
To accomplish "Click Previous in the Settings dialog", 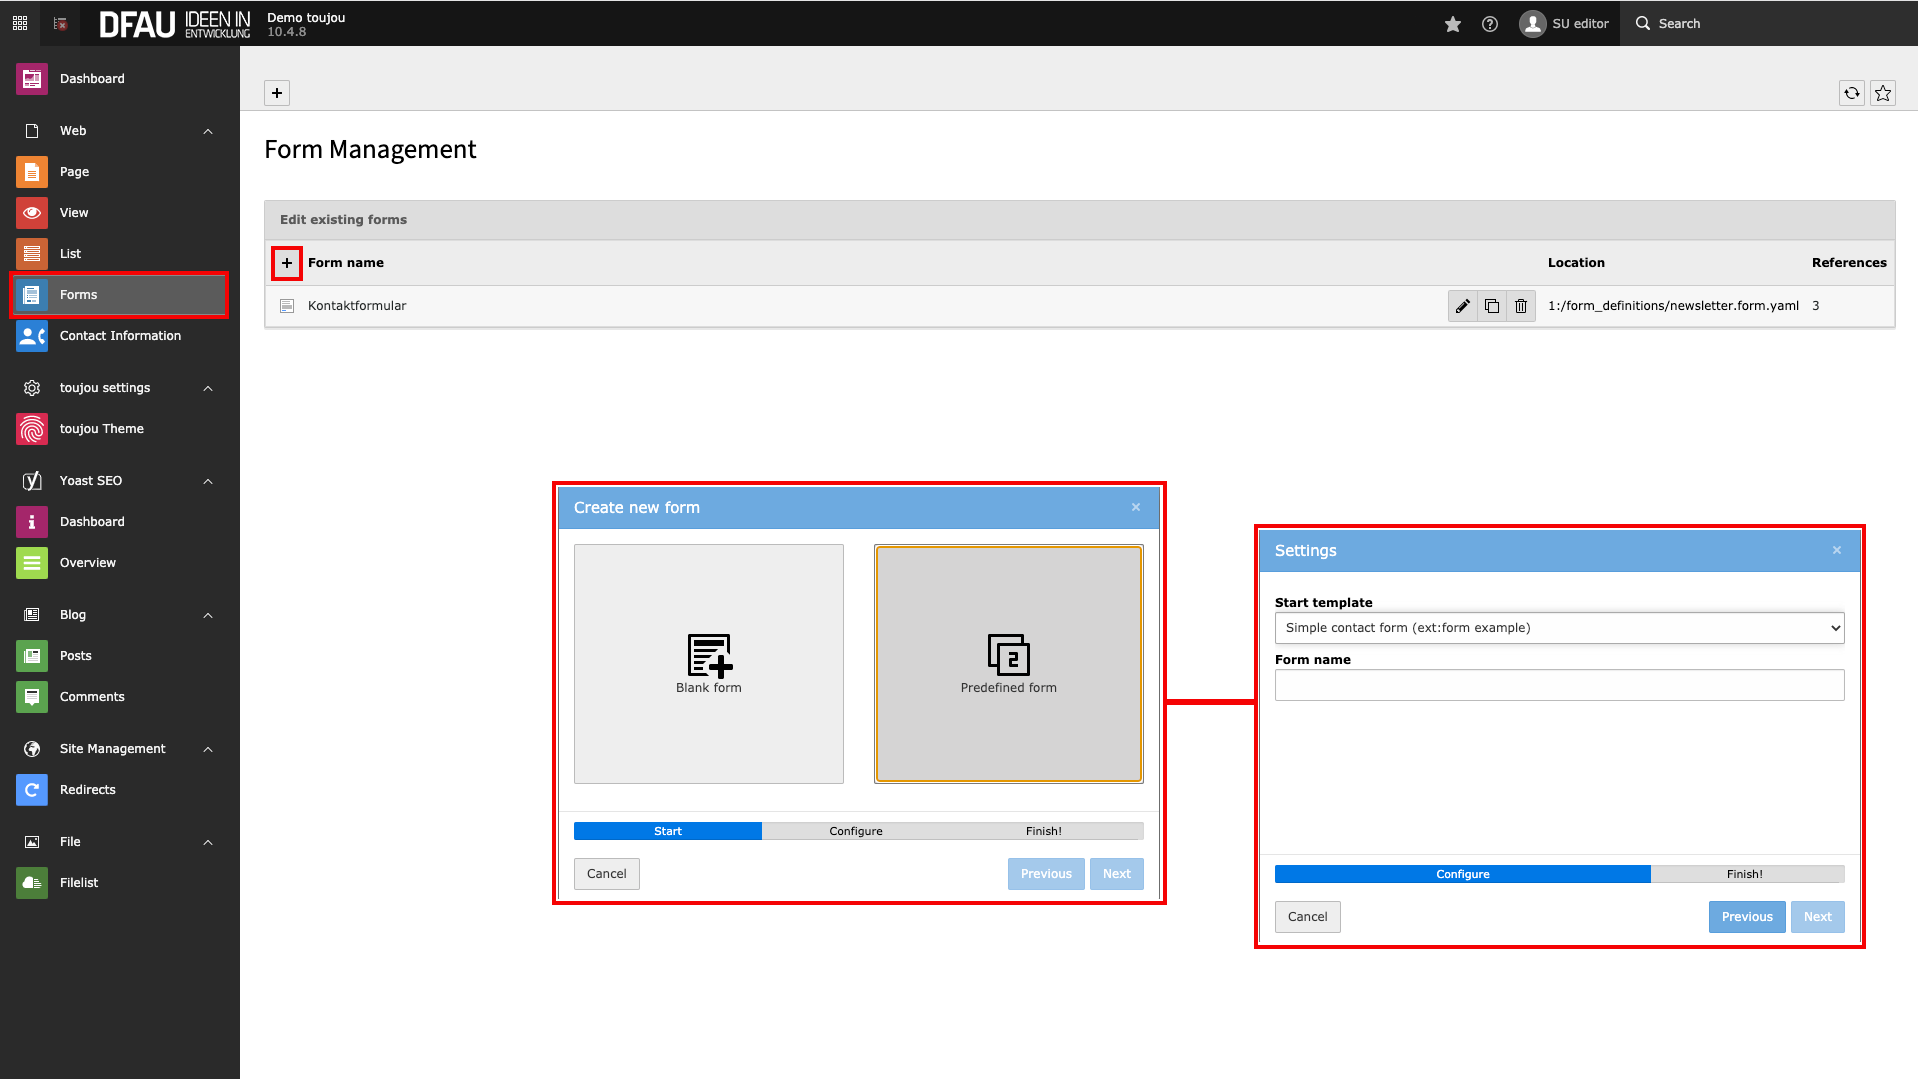I will click(x=1746, y=917).
